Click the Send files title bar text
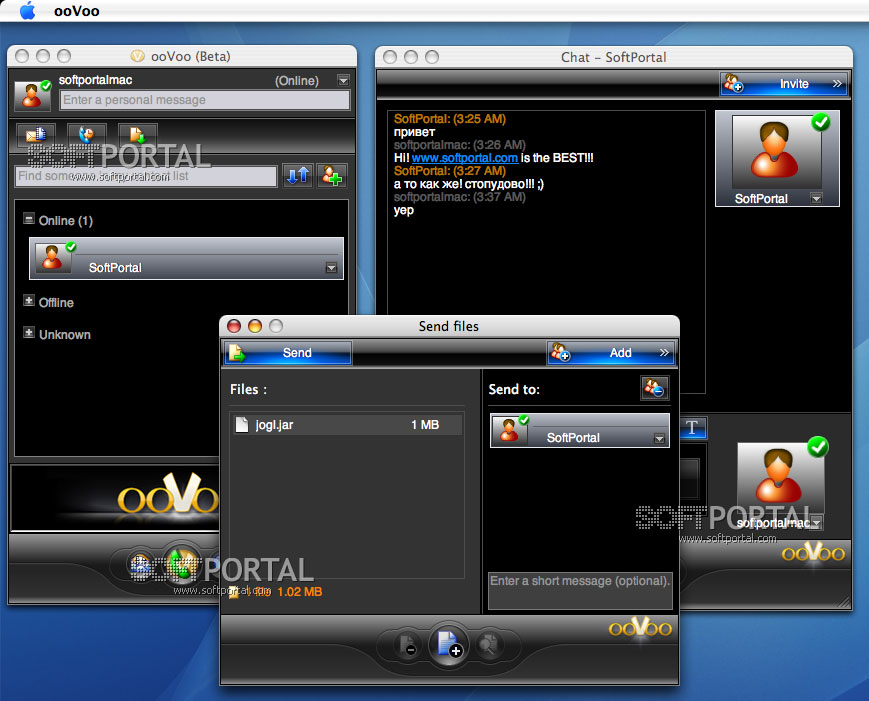The height and width of the screenshot is (701, 869). [x=448, y=326]
